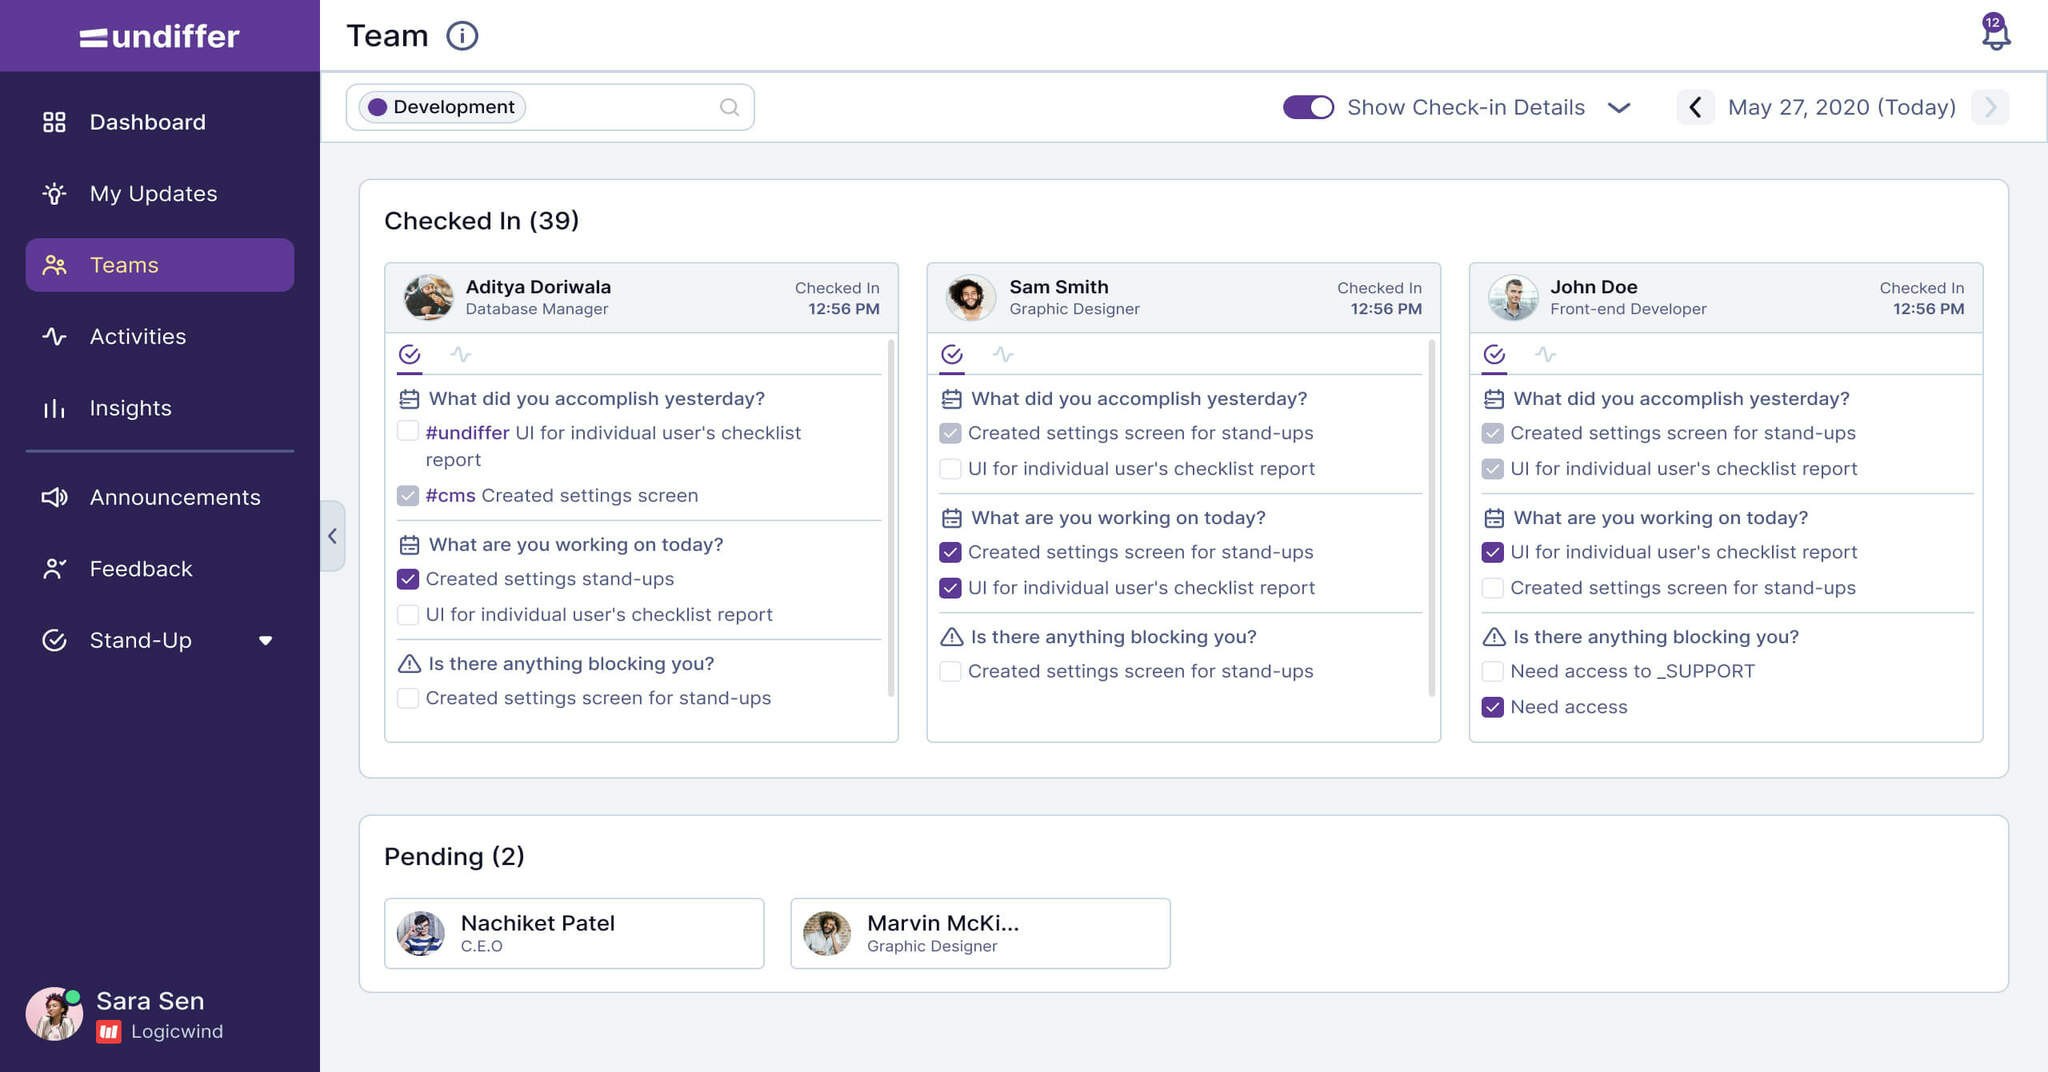Toggle Show Check-in Details switch

(1308, 107)
